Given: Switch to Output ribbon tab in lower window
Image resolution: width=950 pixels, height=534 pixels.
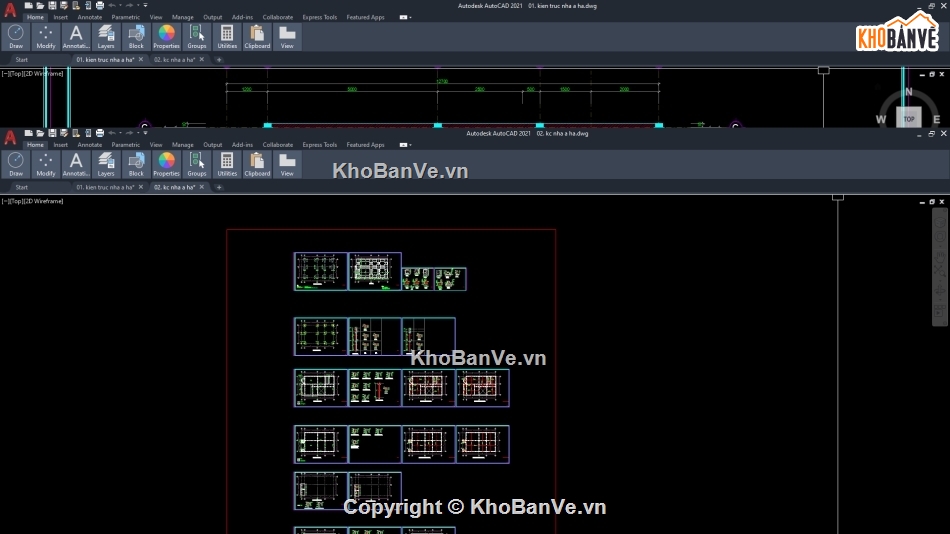Looking at the screenshot, I should click(x=213, y=145).
